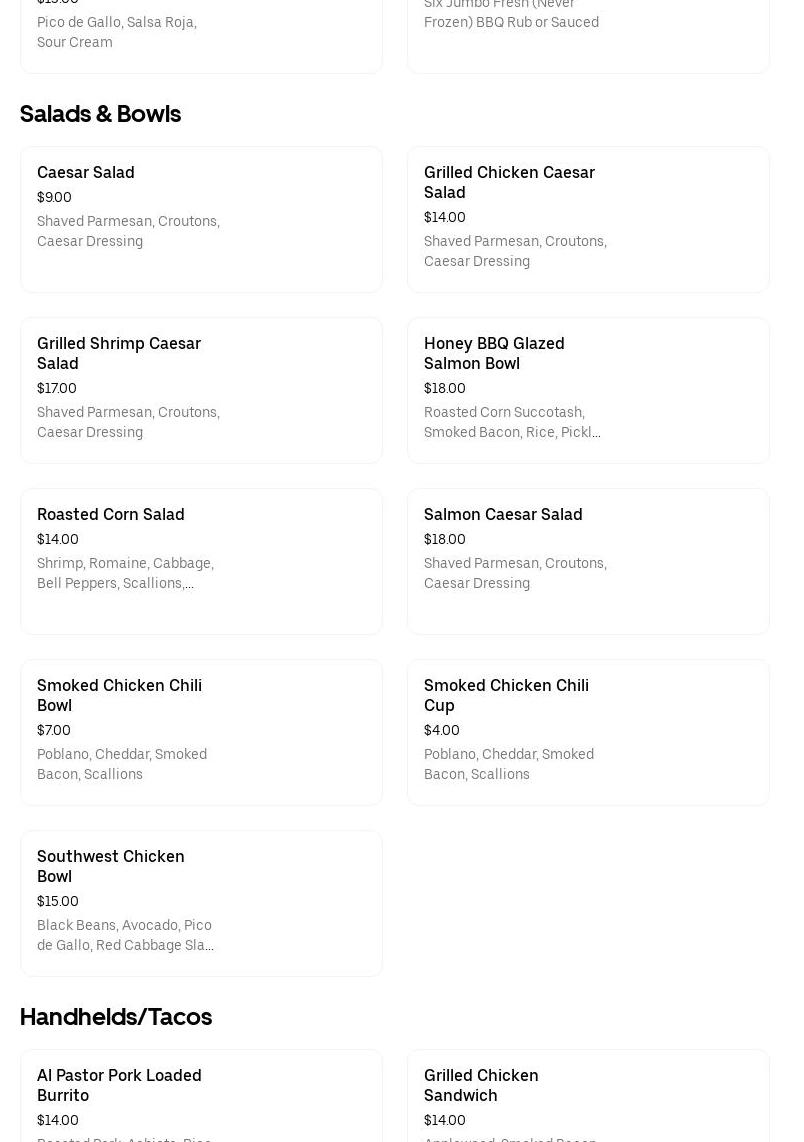Image resolution: width=804 pixels, height=1142 pixels.
Task: Choose Honey BBQ Glazed Salmon Bowl
Action: (588, 390)
